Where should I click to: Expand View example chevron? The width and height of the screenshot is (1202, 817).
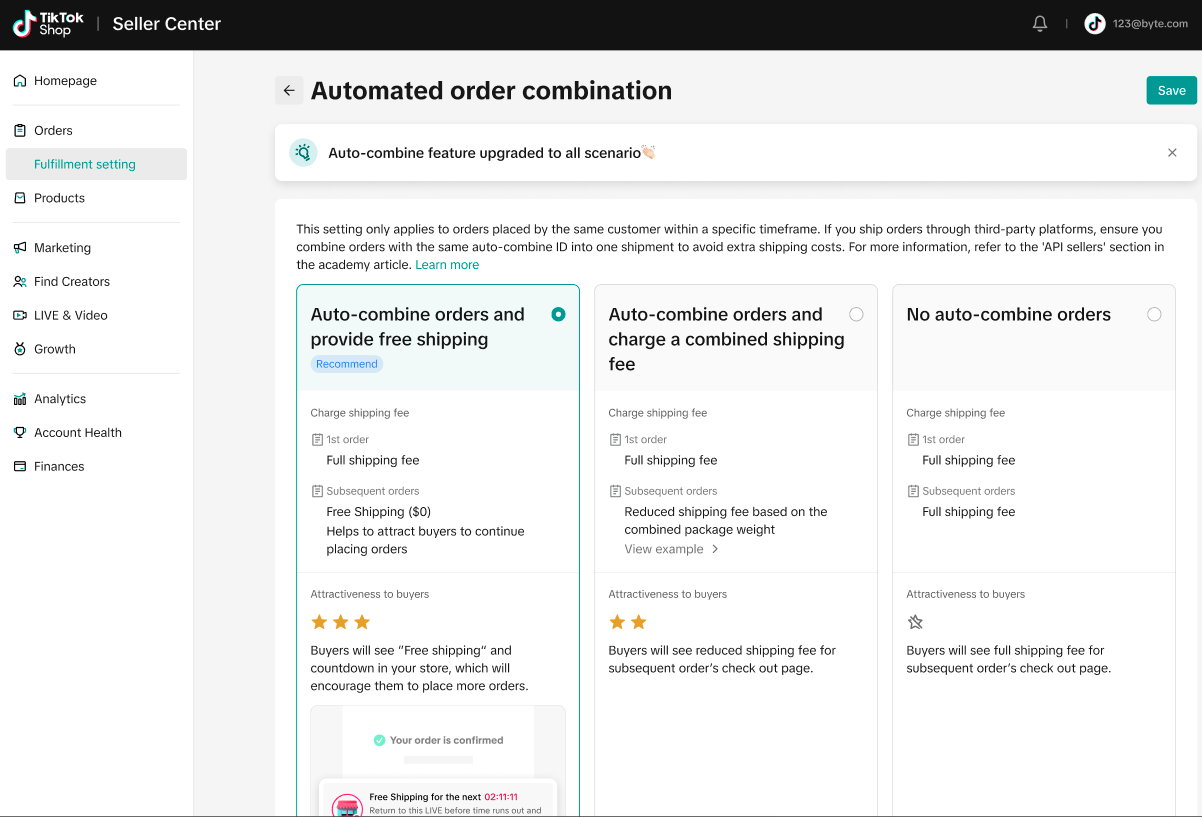point(715,549)
